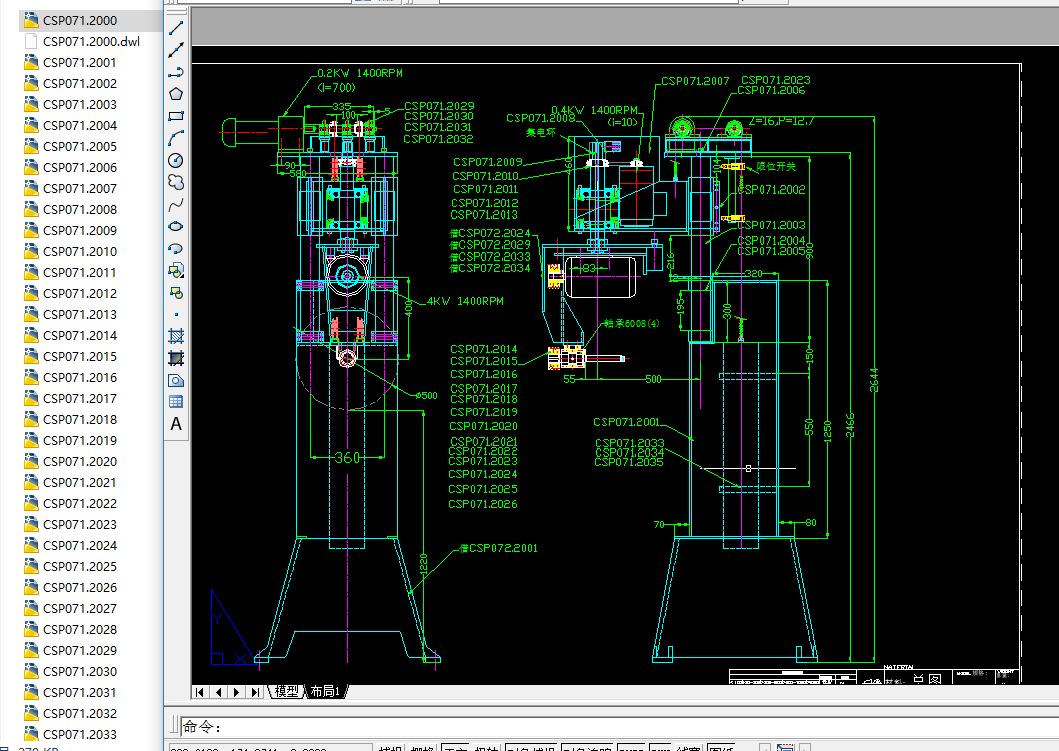1059x751 pixels.
Task: Jump to the first layout tab
Action: pyautogui.click(x=199, y=692)
